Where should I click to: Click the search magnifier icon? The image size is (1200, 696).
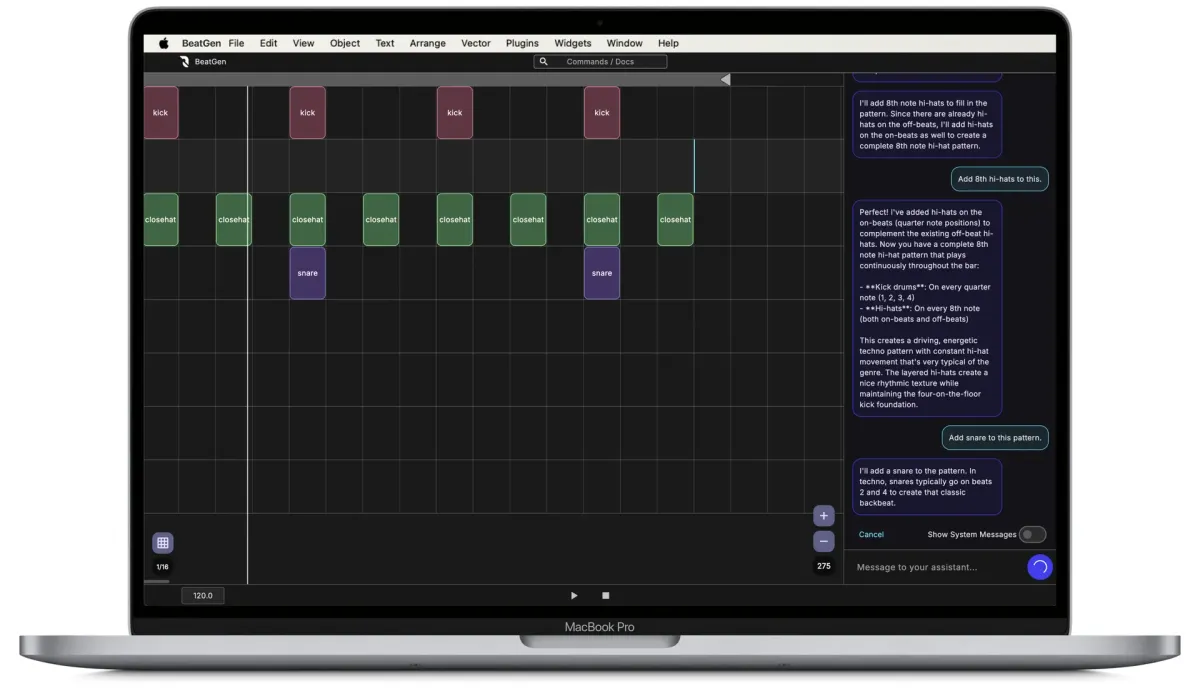(544, 62)
